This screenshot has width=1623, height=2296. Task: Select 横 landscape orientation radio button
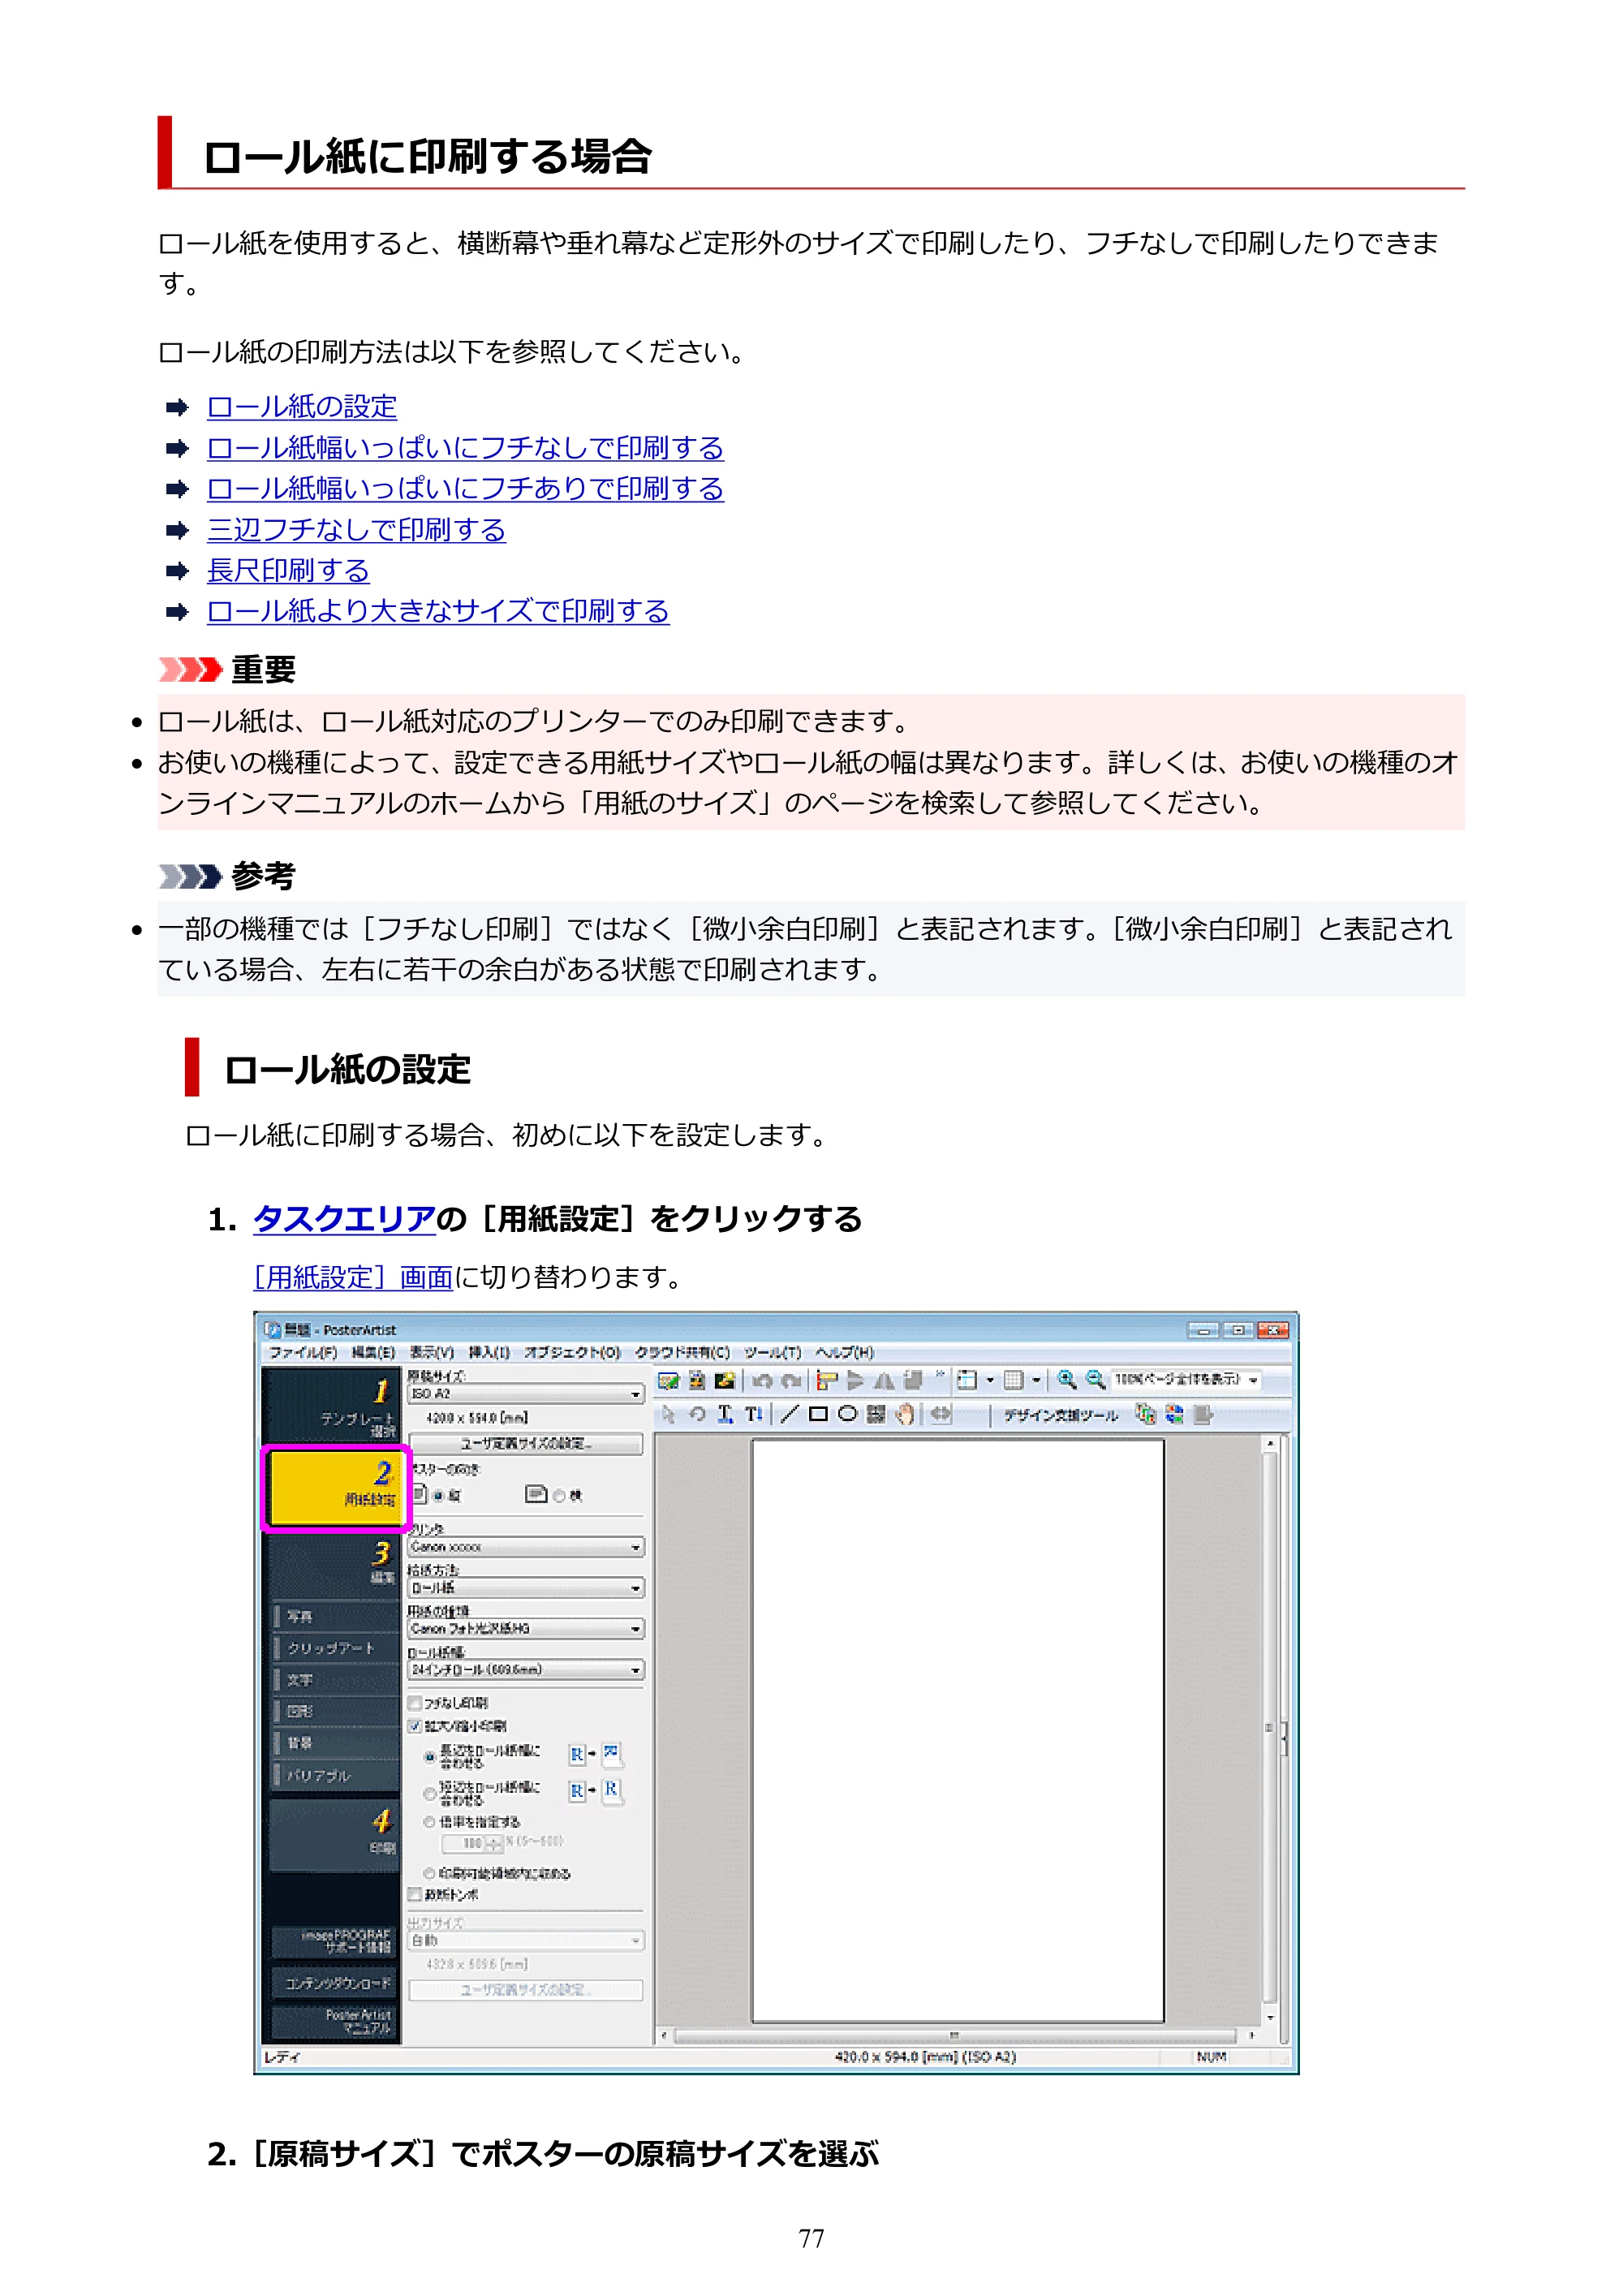coord(559,1495)
